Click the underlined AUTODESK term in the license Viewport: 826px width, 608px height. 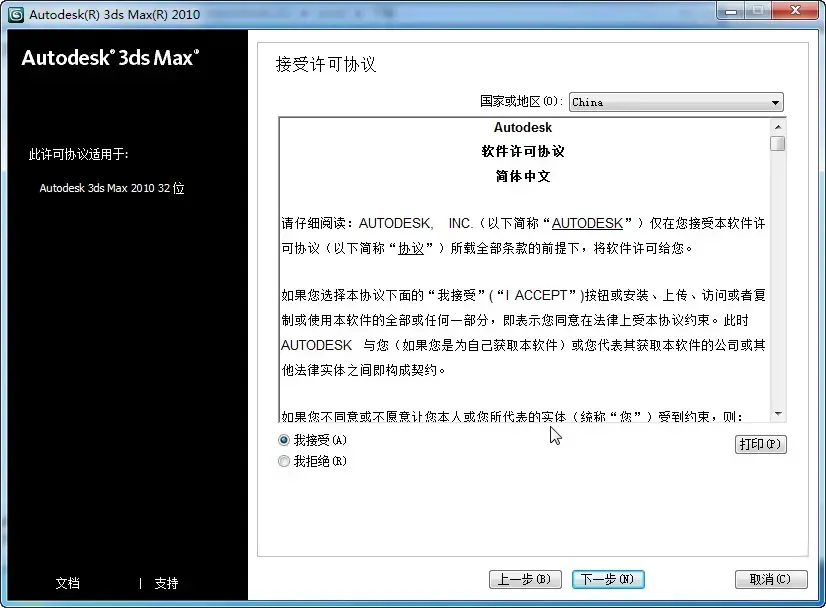[x=587, y=223]
